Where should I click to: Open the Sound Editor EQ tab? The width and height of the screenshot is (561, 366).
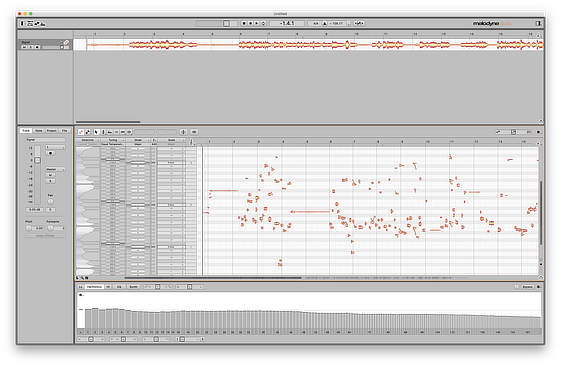119,287
